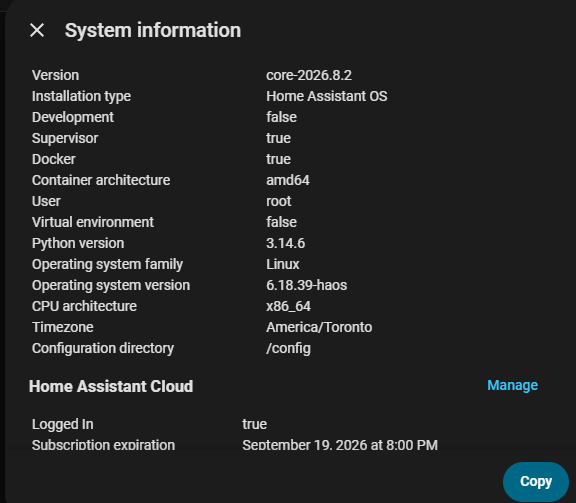This screenshot has height=503, width=576.
Task: Select the value /config
Action: 288,348
